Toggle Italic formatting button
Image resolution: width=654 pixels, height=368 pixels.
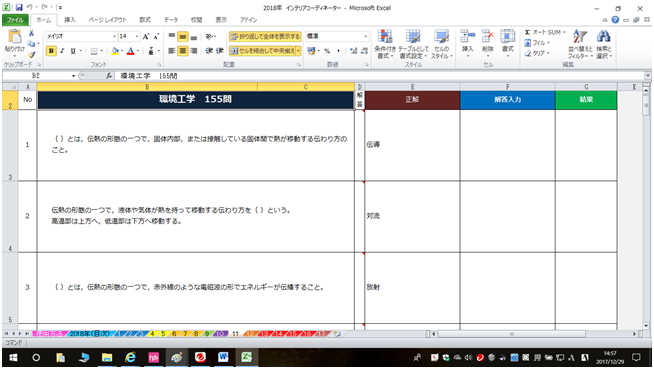point(62,51)
